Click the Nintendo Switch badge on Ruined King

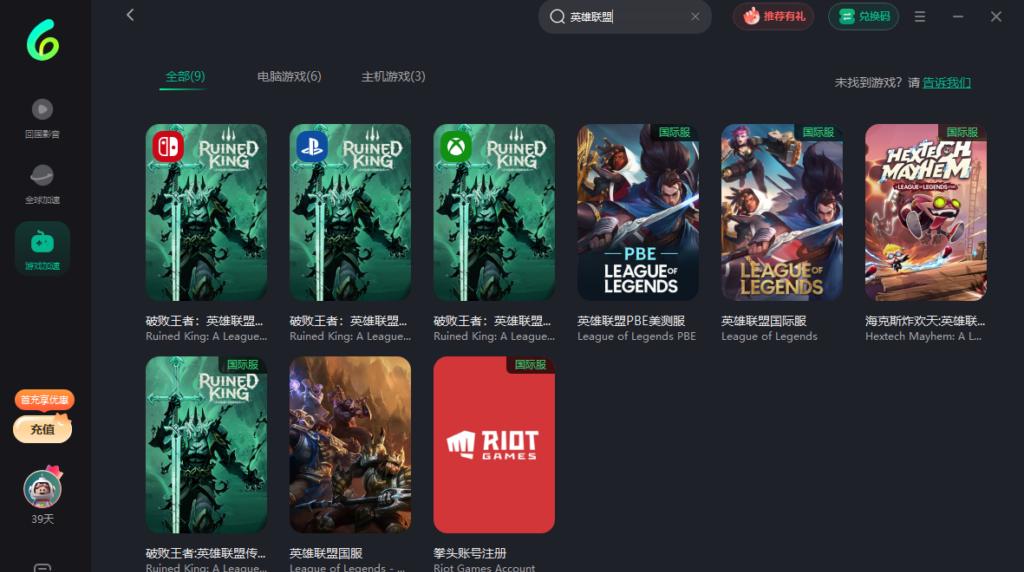tap(168, 146)
